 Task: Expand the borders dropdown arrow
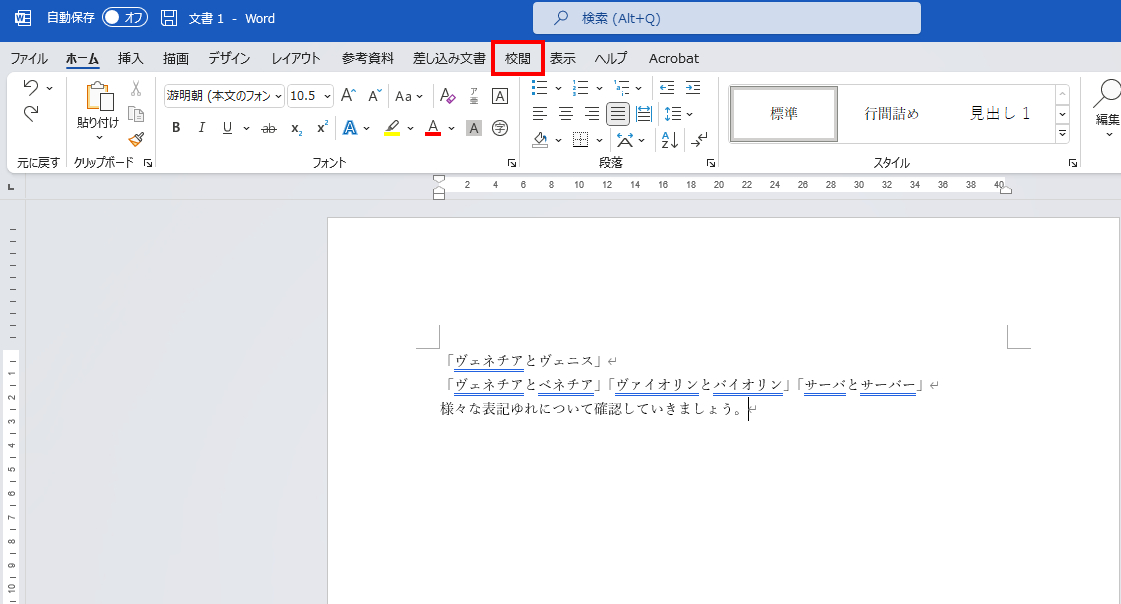pos(599,140)
